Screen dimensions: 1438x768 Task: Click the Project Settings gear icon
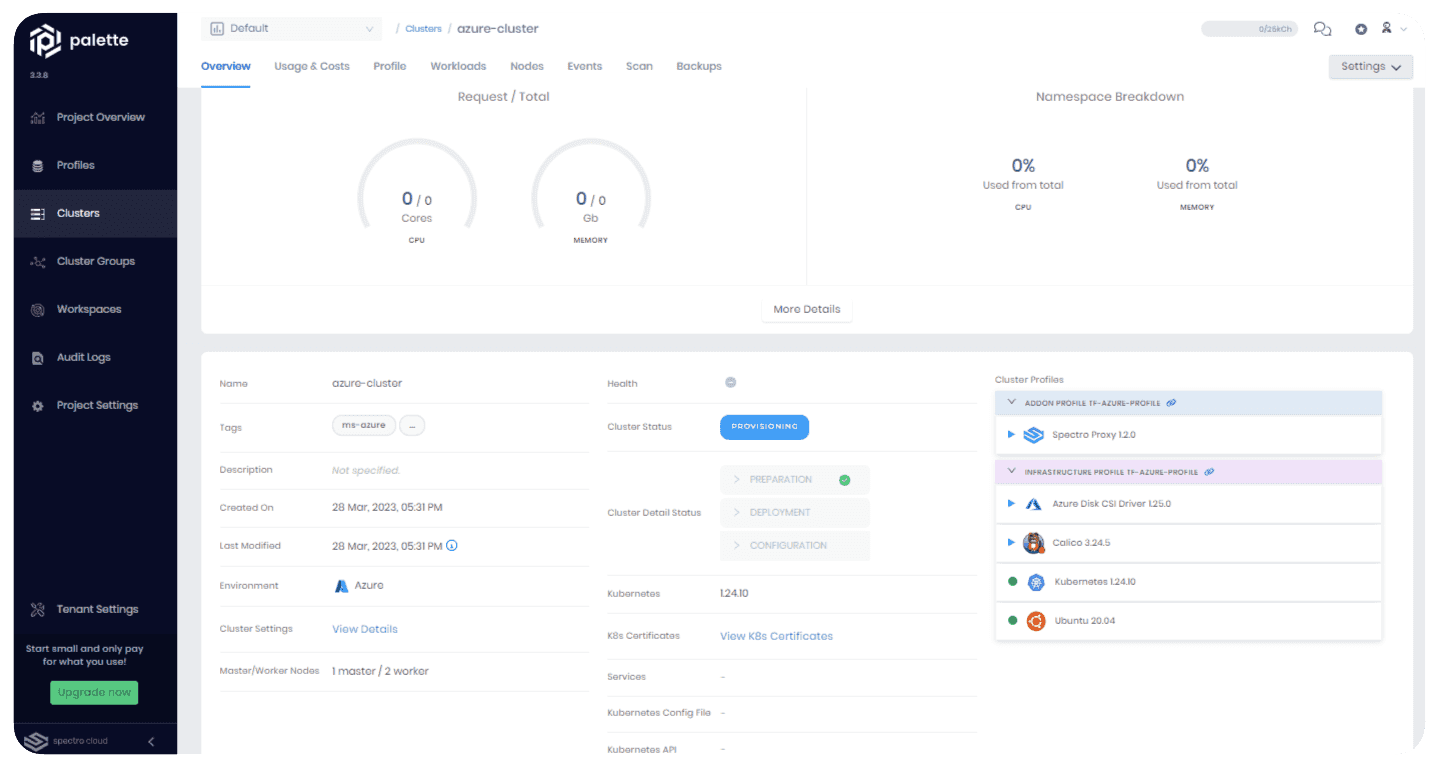coord(38,406)
